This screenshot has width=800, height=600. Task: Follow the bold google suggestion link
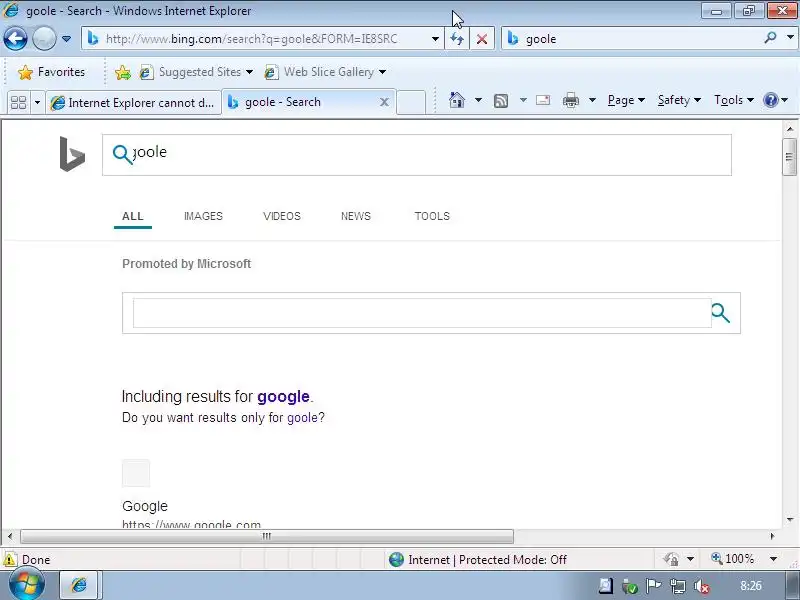click(x=283, y=396)
